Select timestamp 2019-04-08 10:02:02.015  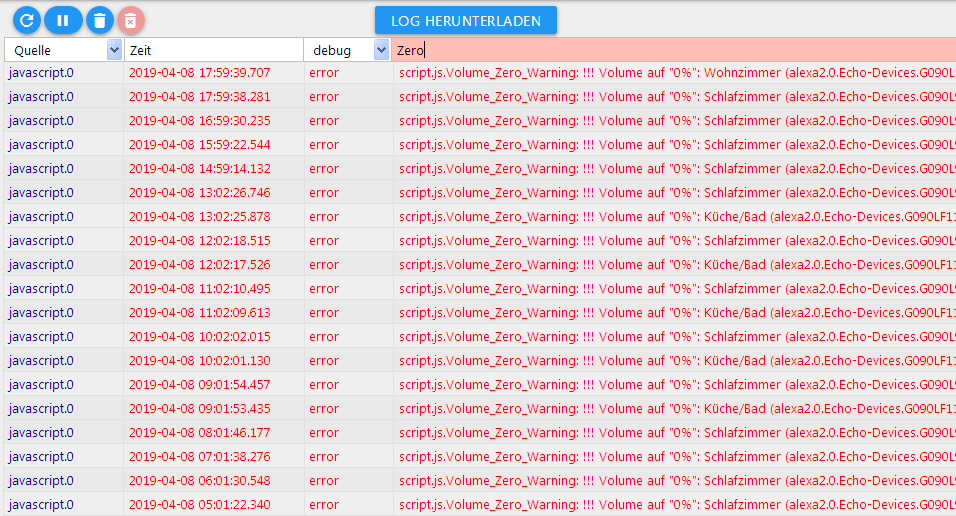pos(199,337)
